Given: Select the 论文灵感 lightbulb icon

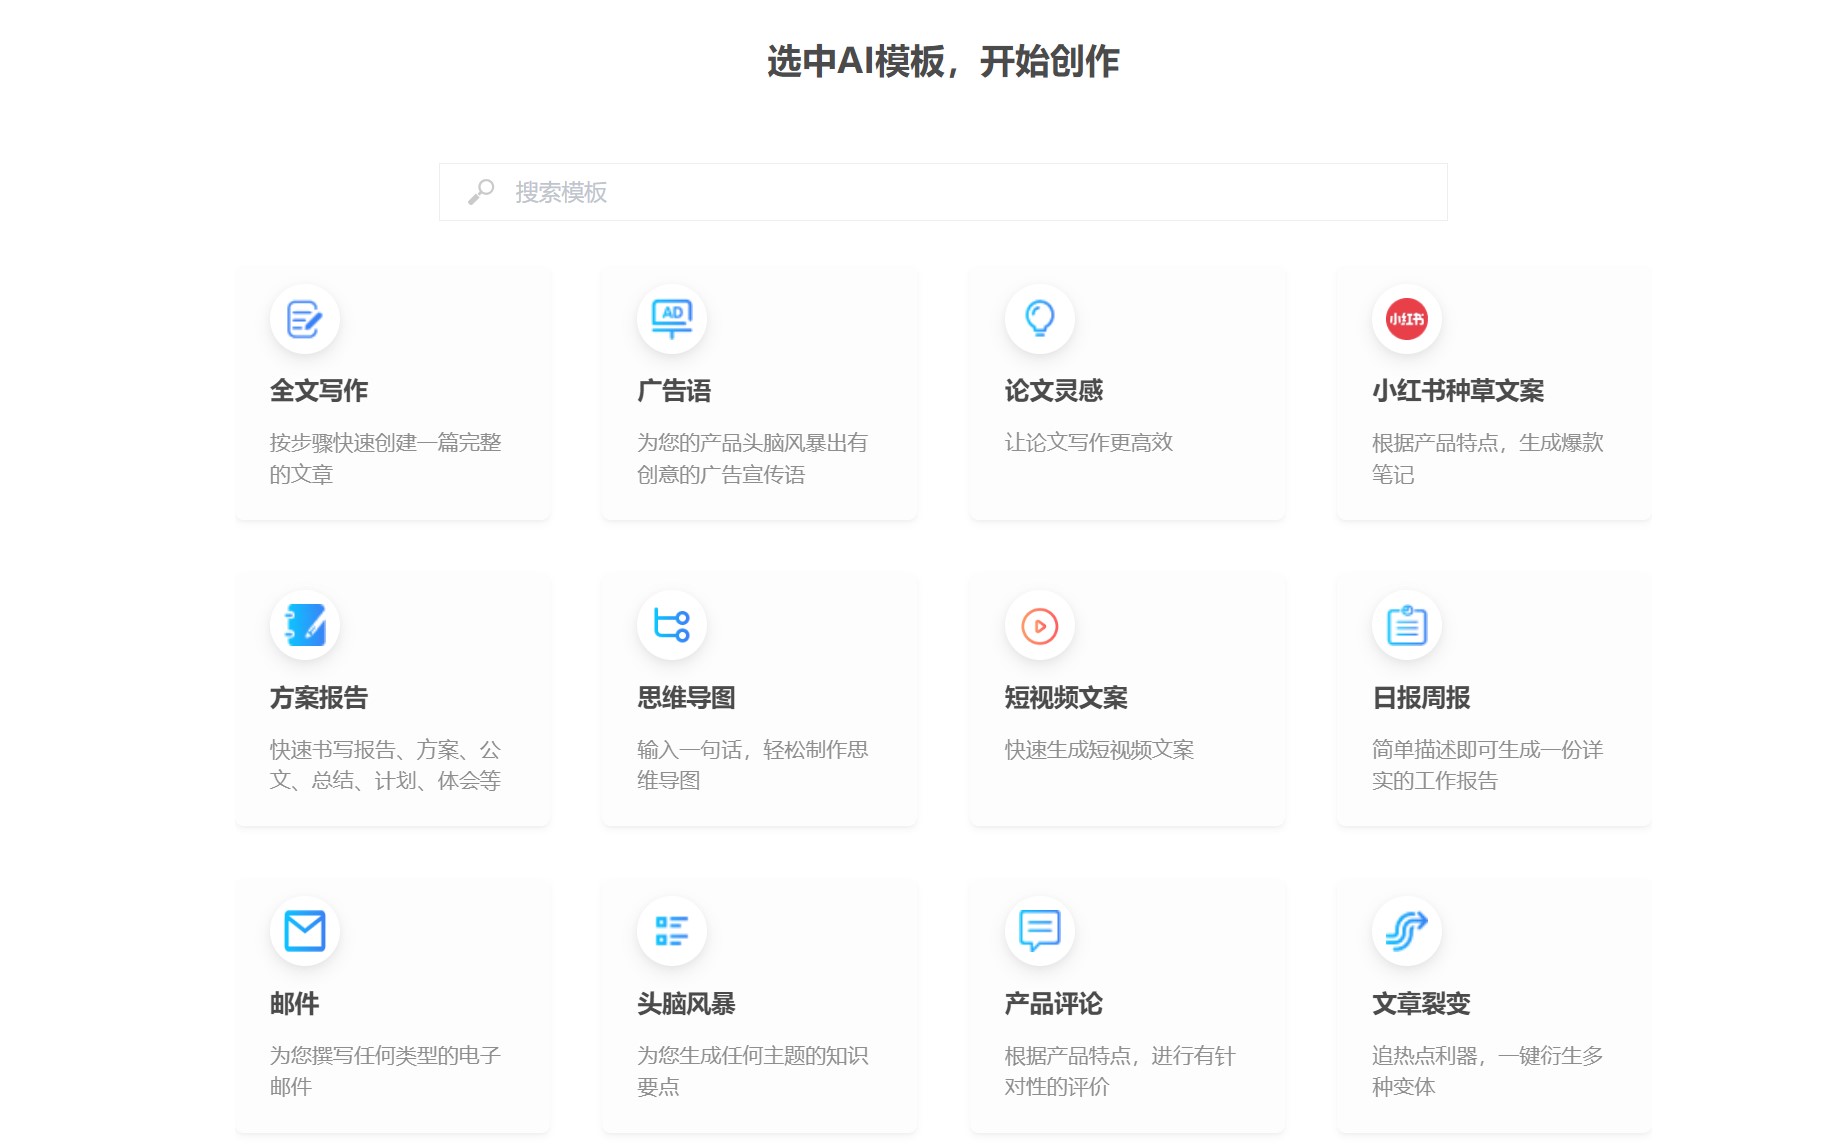Looking at the screenshot, I should (1039, 318).
